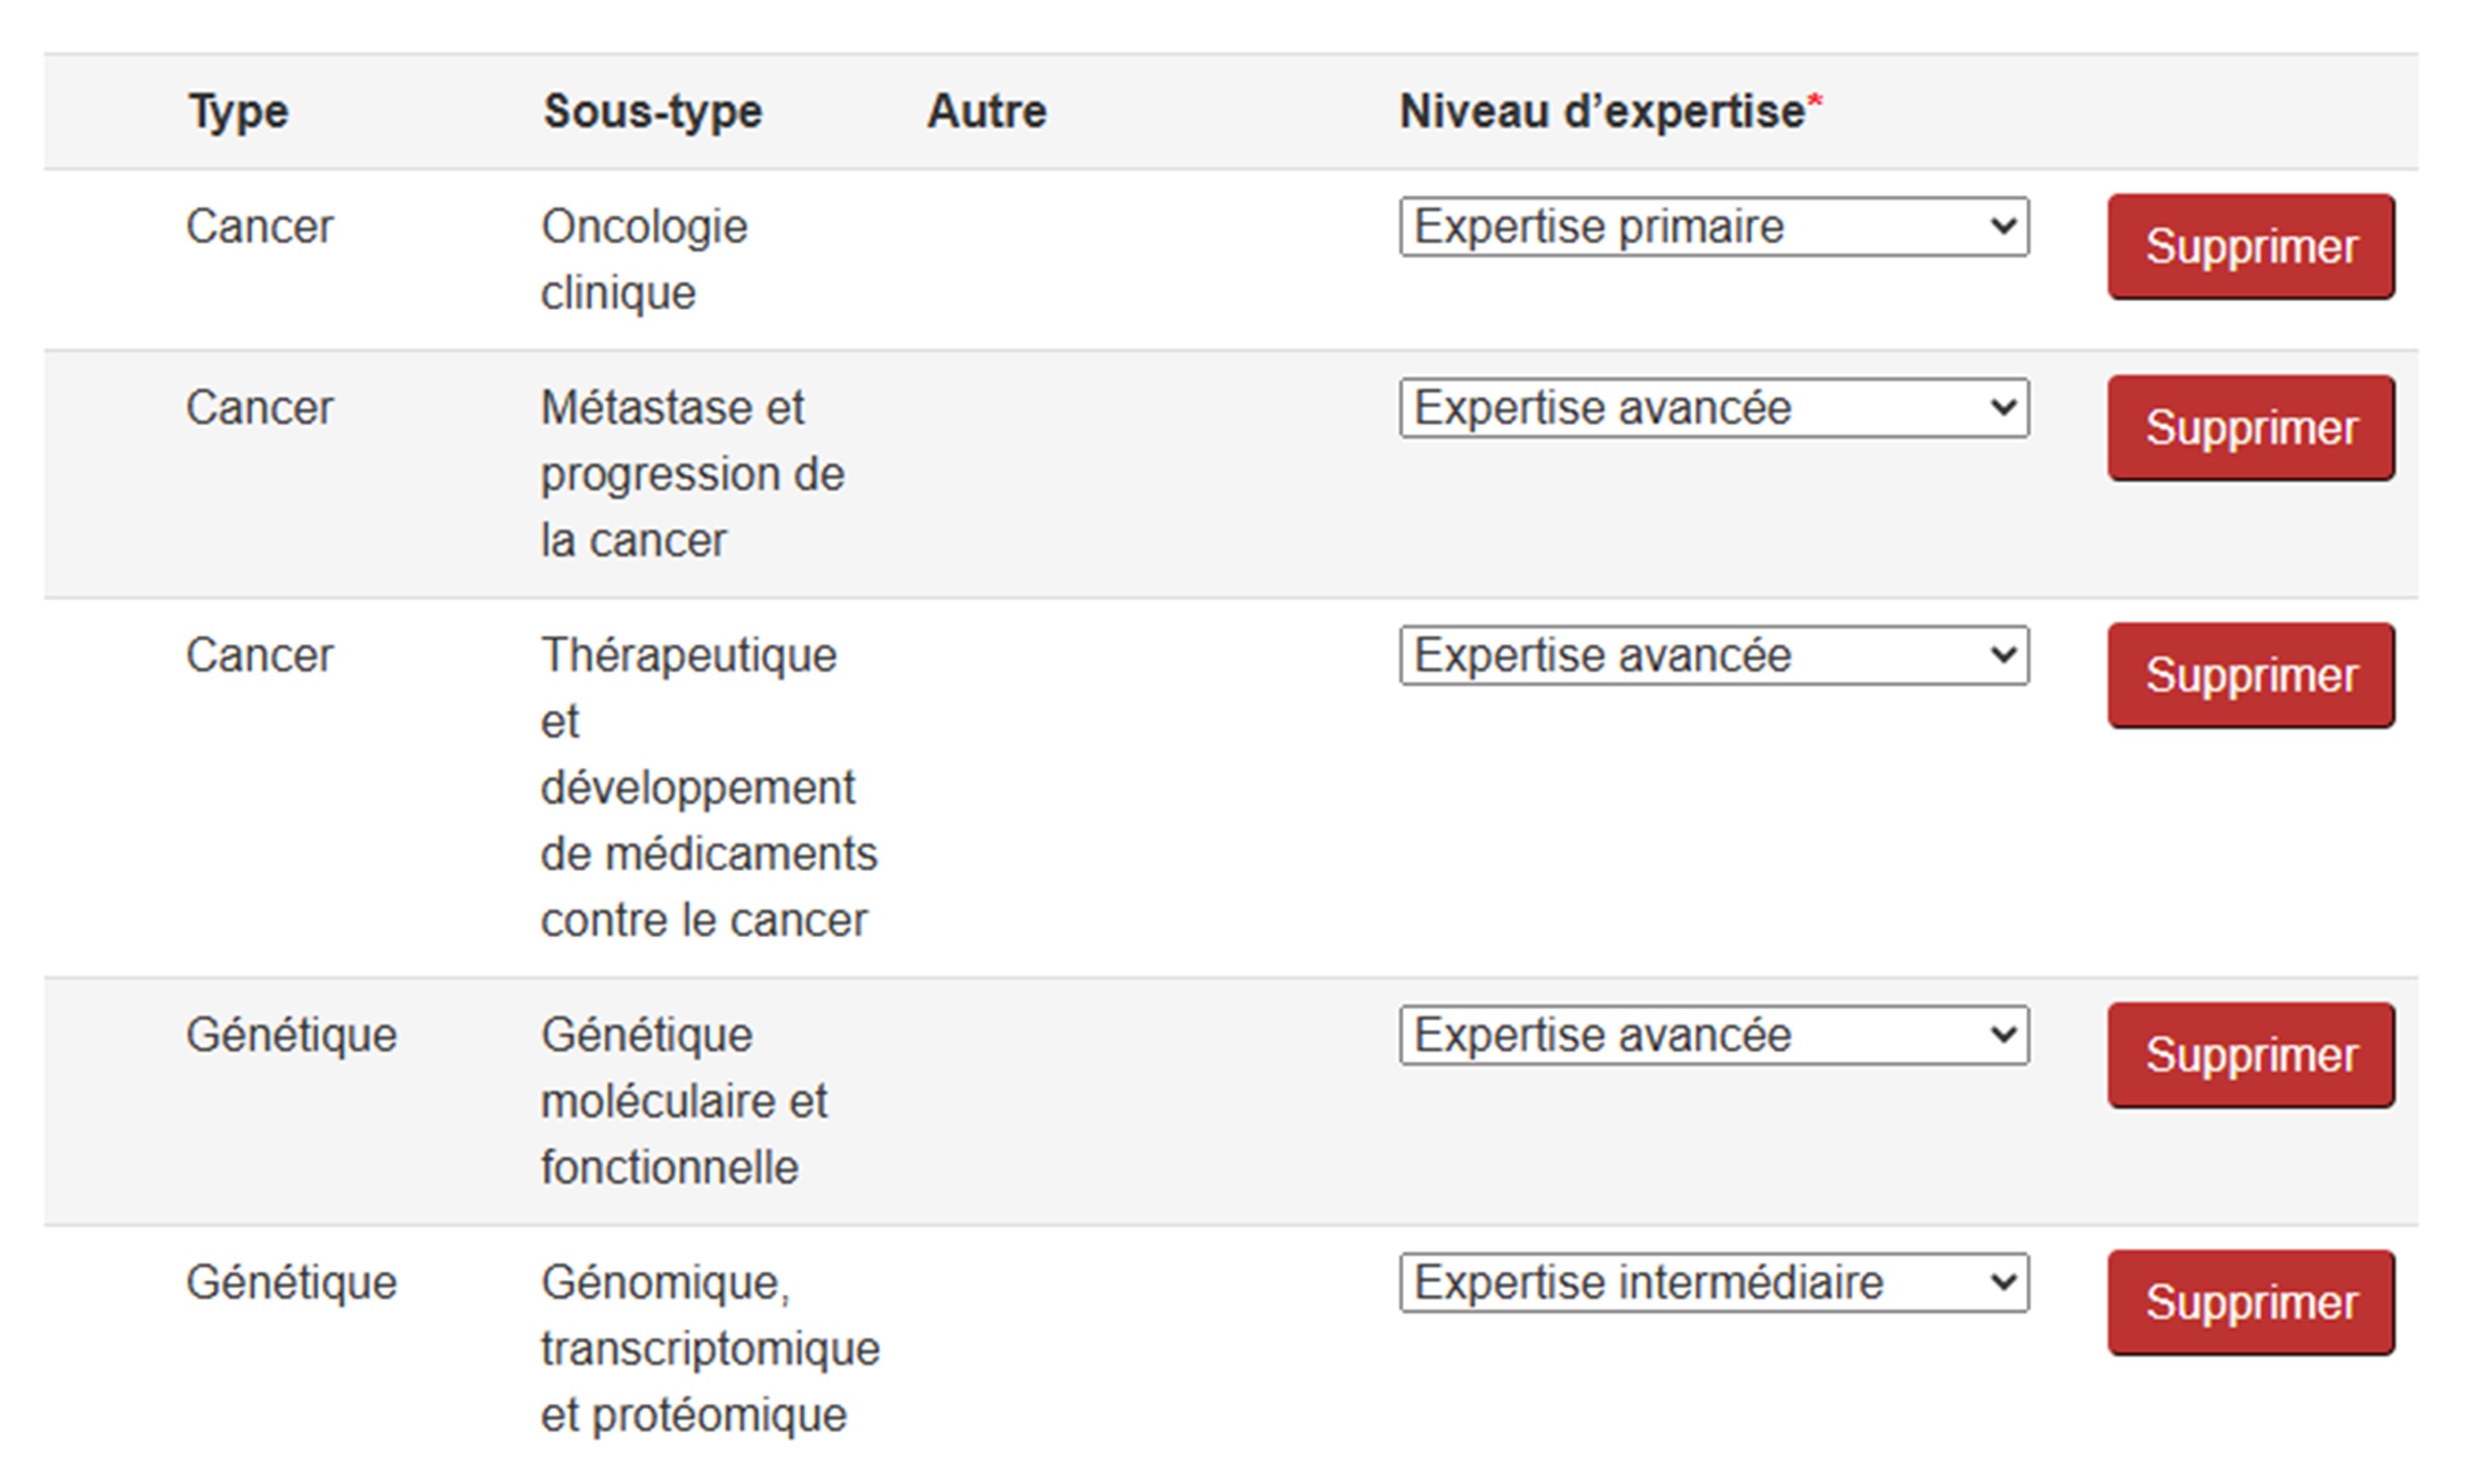Delete the Métastase et progression entry
The height and width of the screenshot is (1484, 2482).
pos(2250,428)
